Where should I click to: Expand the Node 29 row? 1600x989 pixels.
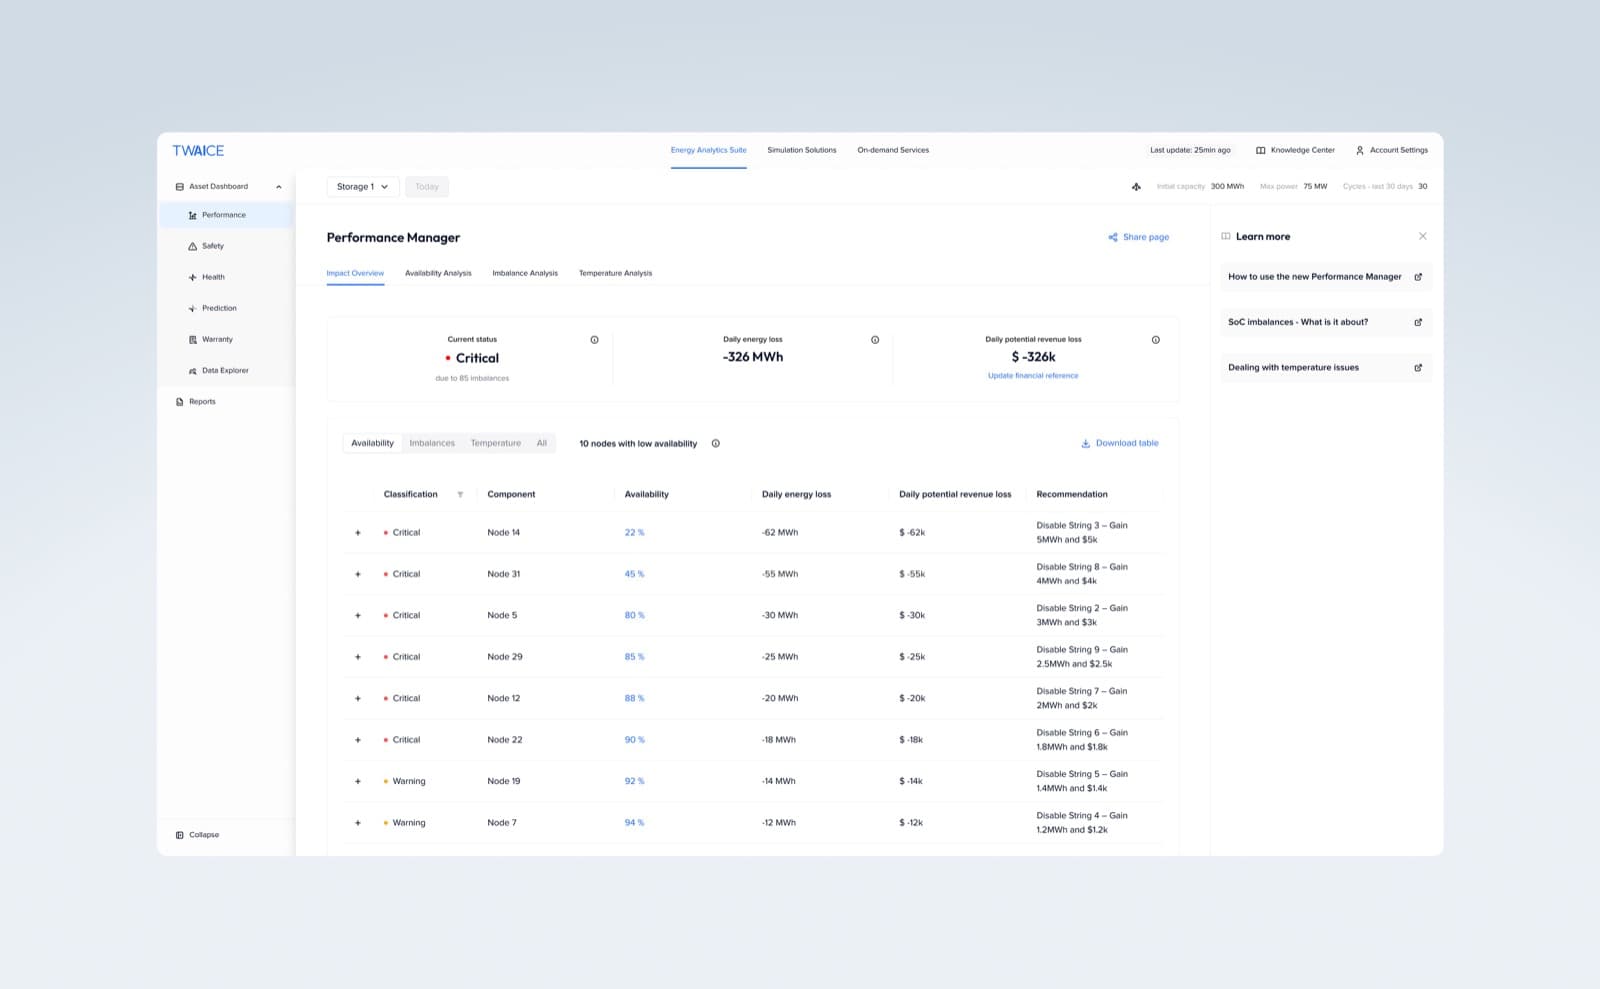click(358, 657)
